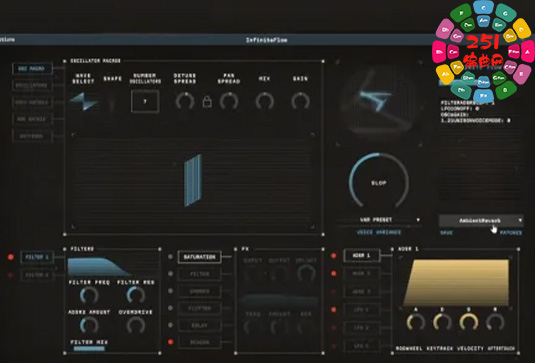Screen dimensions: 535x363
Task: Click the ADSR2 Amount knob
Action: 89,325
